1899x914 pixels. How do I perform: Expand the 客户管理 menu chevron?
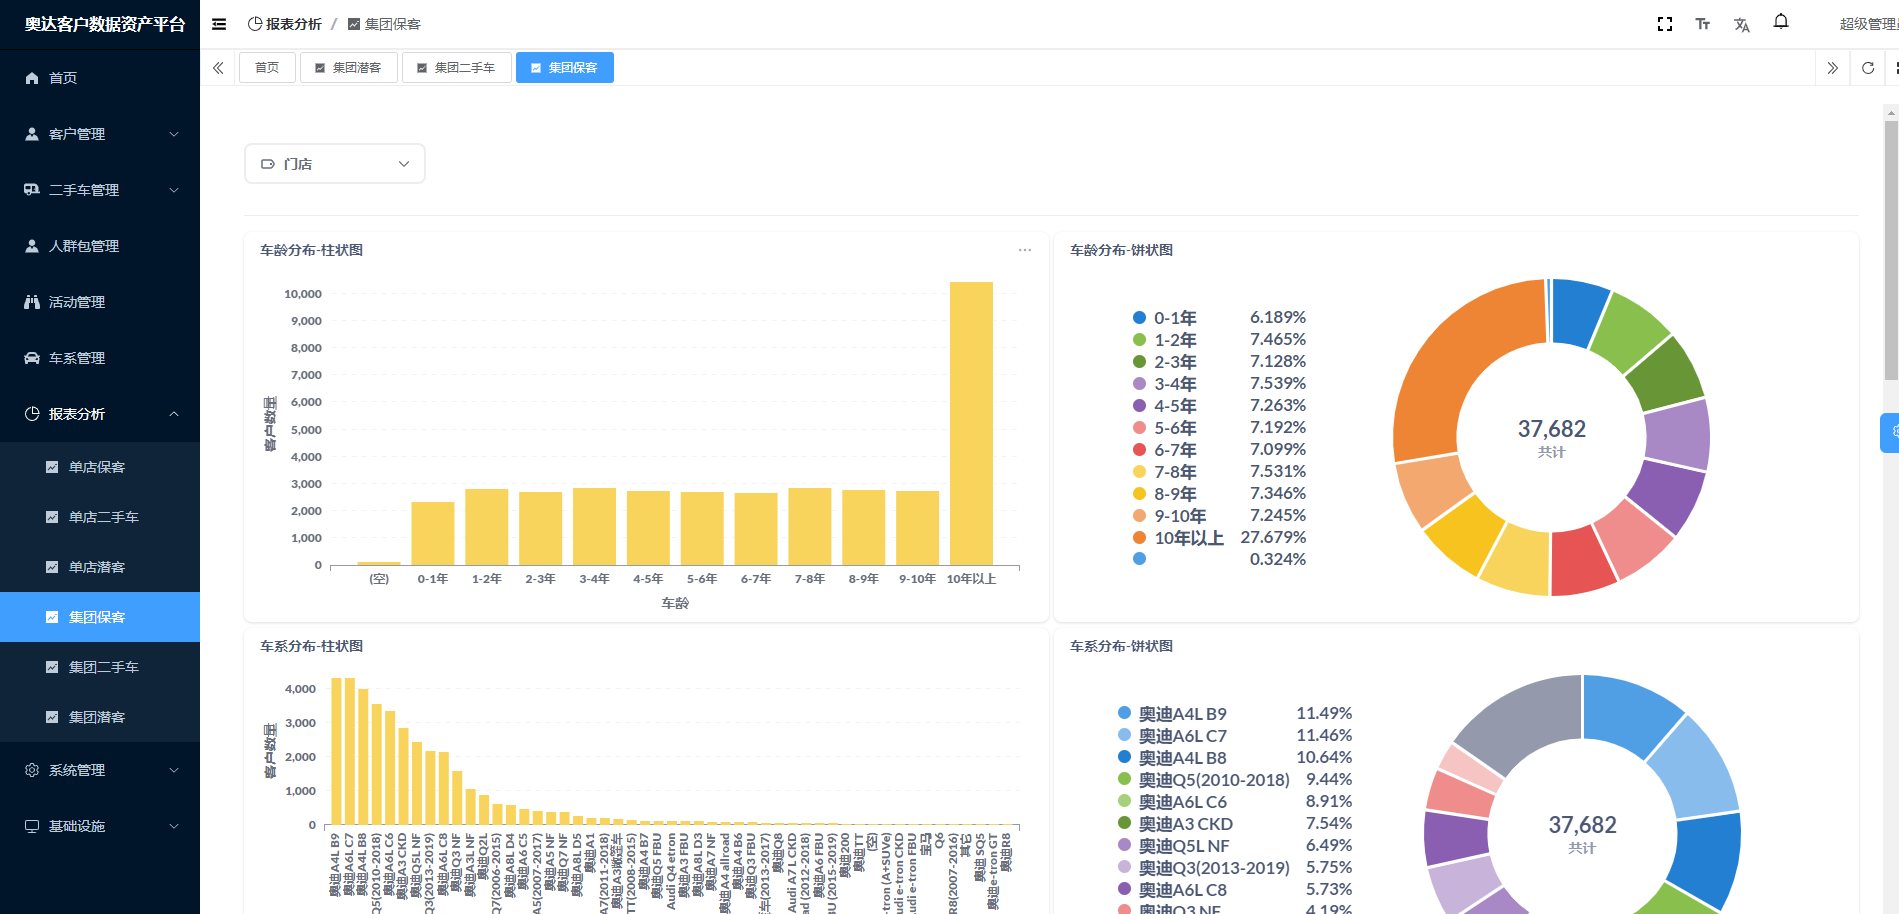coord(174,134)
